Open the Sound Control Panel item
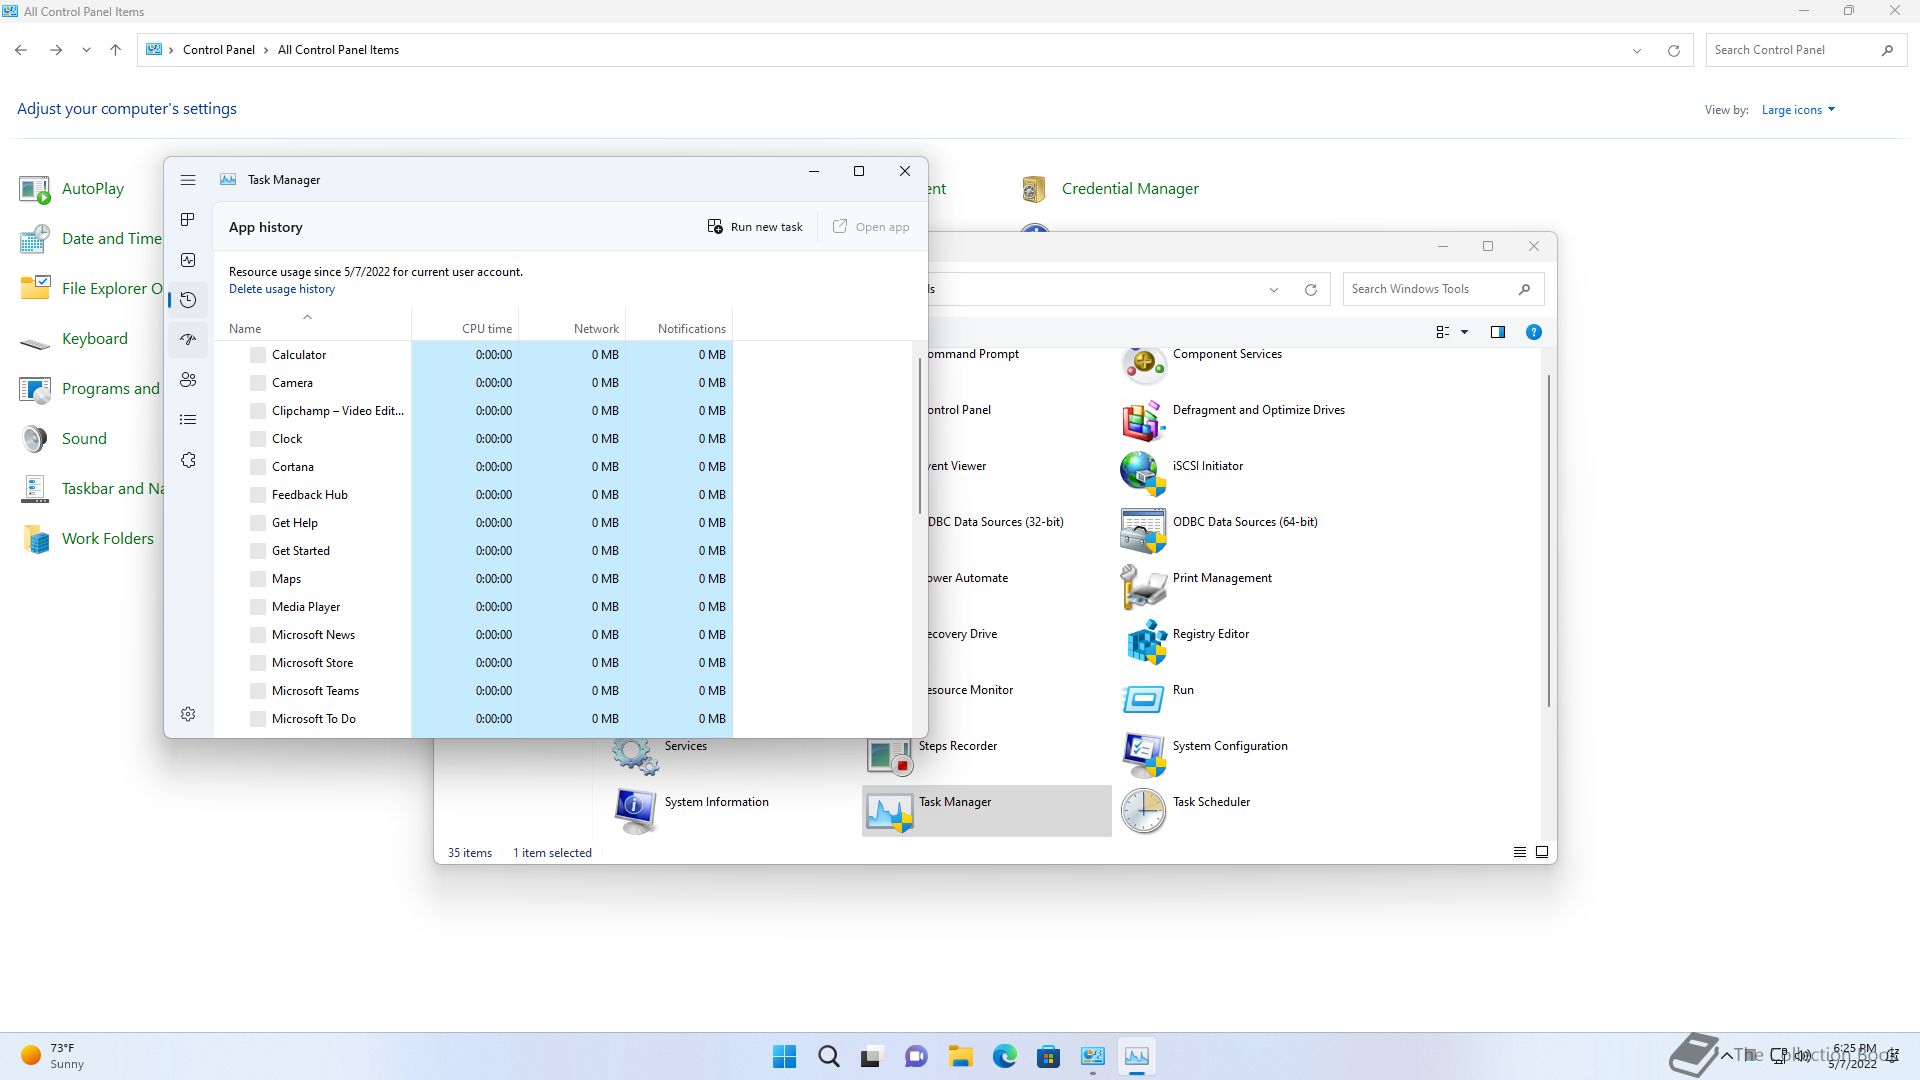Image resolution: width=1920 pixels, height=1080 pixels. [x=63, y=439]
